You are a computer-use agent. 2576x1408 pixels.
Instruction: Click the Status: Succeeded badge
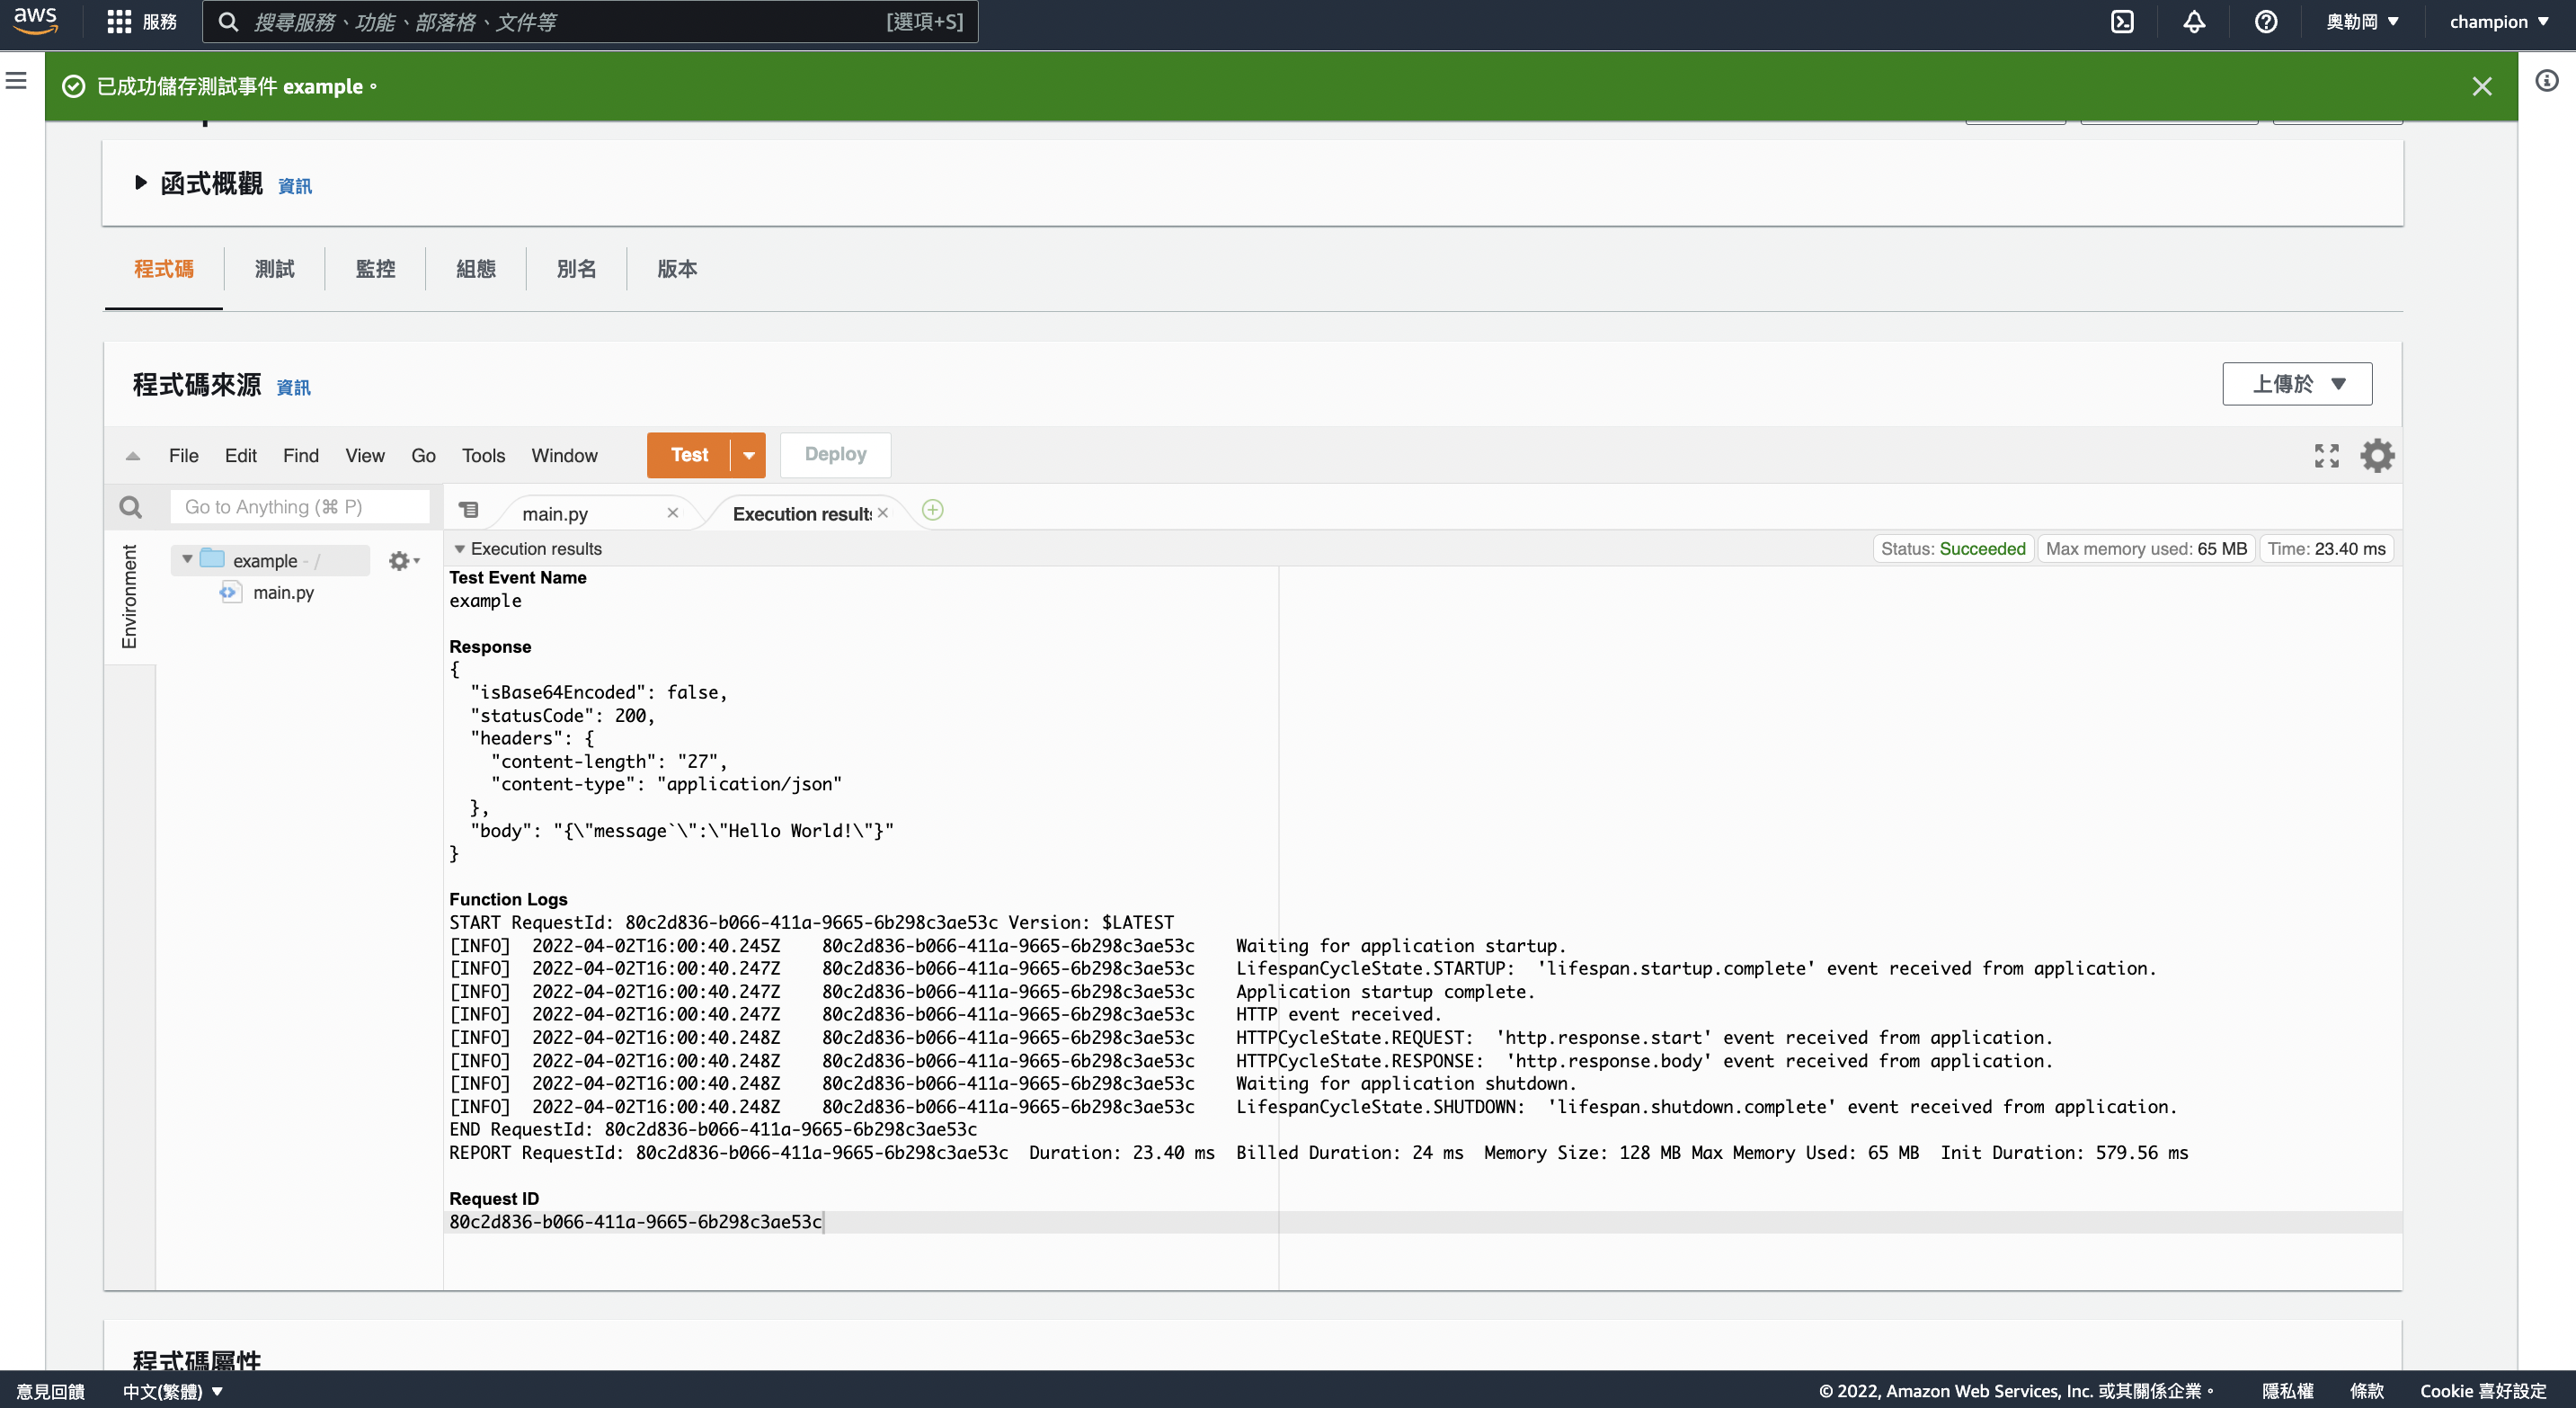tap(1953, 549)
